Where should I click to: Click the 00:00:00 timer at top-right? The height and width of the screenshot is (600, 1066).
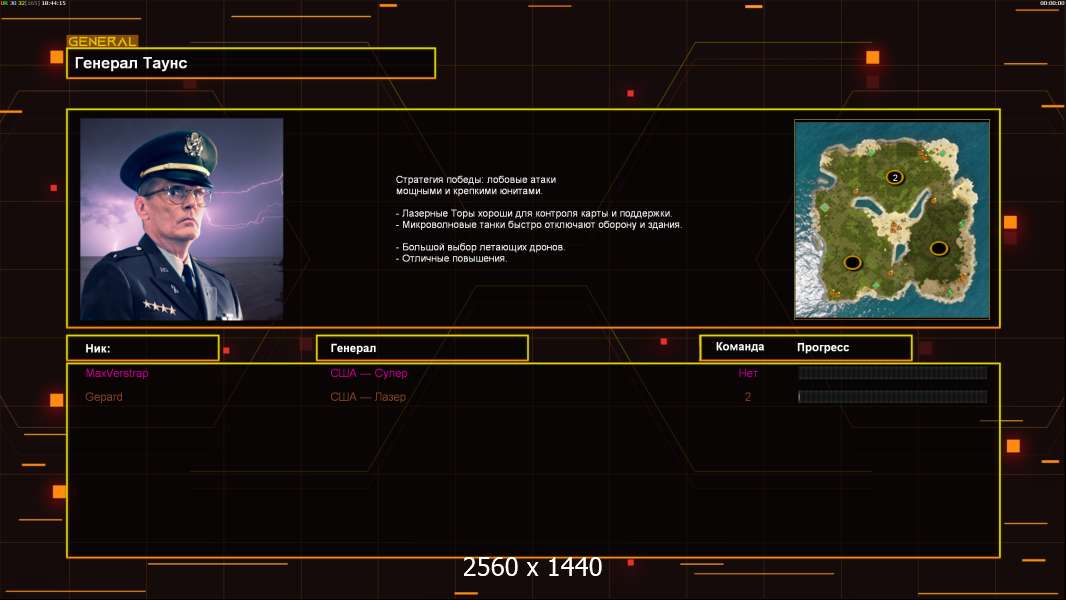click(x=1052, y=3)
